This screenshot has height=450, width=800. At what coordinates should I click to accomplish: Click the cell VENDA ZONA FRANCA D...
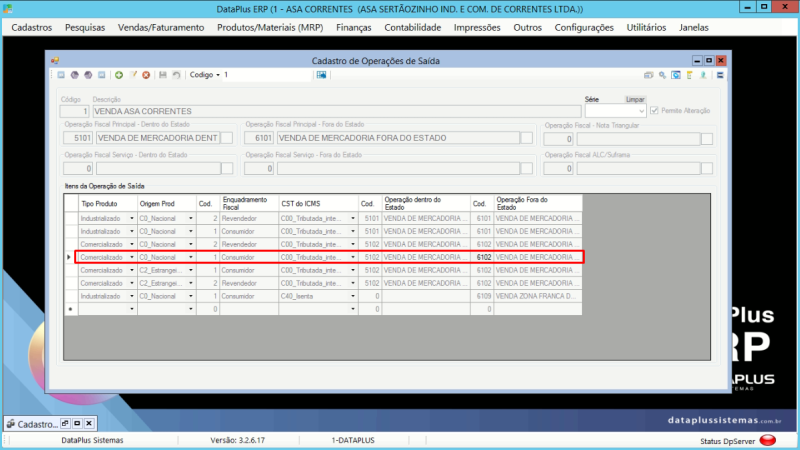[x=538, y=296]
